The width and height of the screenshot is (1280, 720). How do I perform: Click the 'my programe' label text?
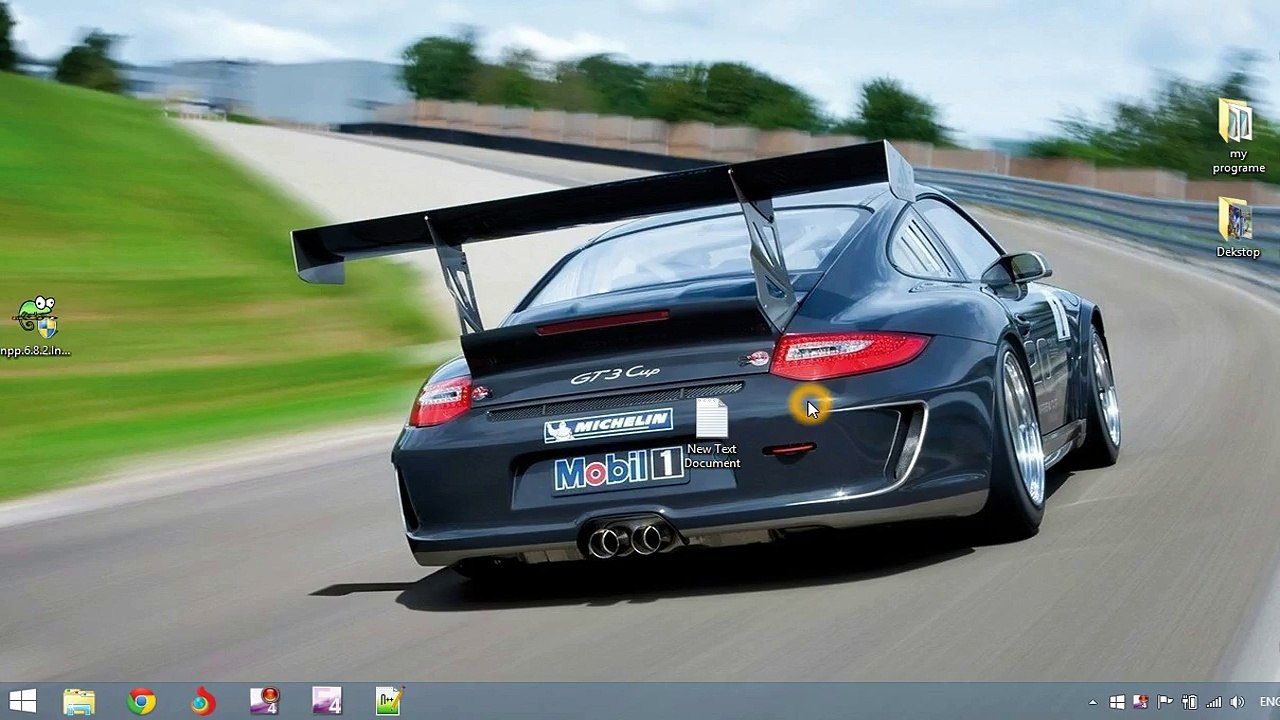[1238, 161]
